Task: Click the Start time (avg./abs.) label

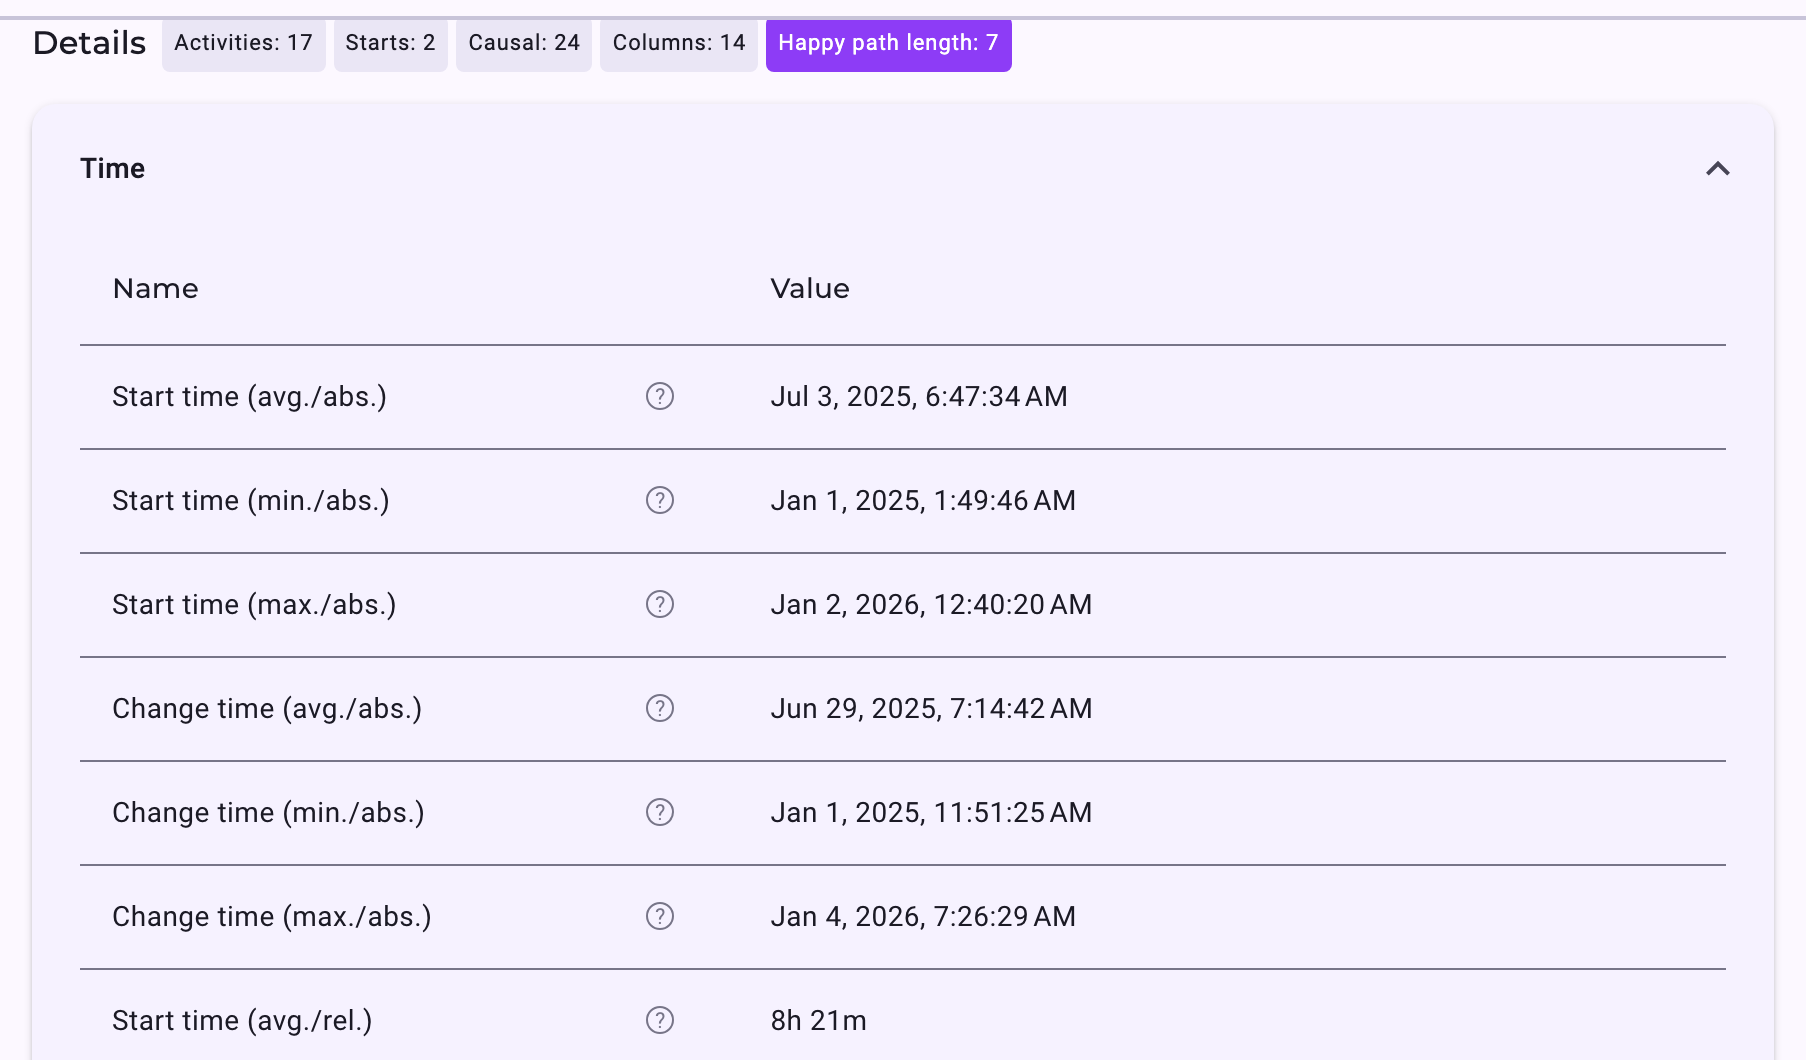Action: (250, 397)
